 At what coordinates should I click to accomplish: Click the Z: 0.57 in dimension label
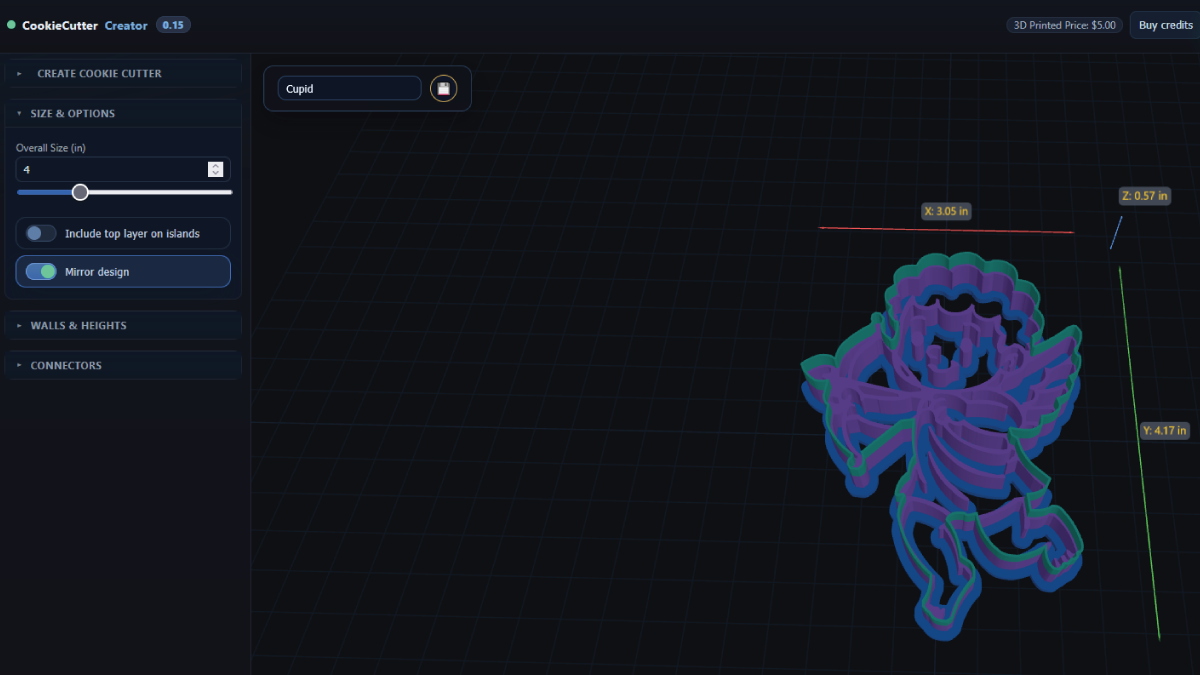click(1144, 196)
